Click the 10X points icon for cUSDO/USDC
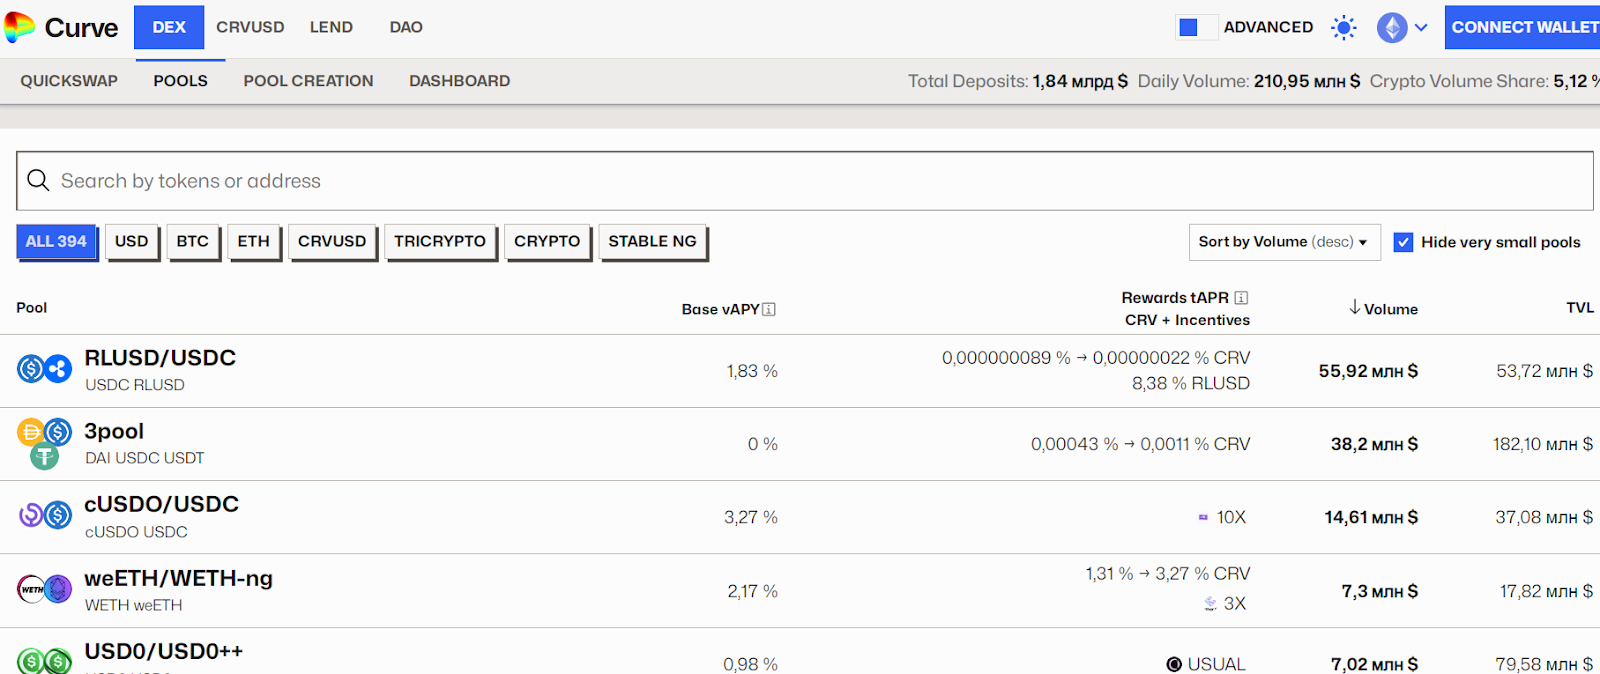The height and width of the screenshot is (674, 1600). click(x=1203, y=518)
